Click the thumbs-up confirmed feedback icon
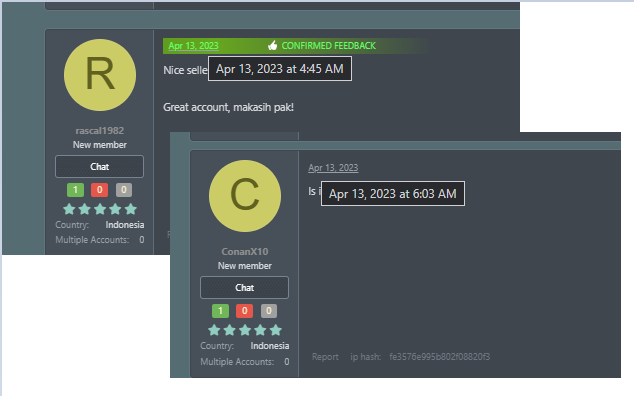The image size is (634, 396). click(x=273, y=46)
